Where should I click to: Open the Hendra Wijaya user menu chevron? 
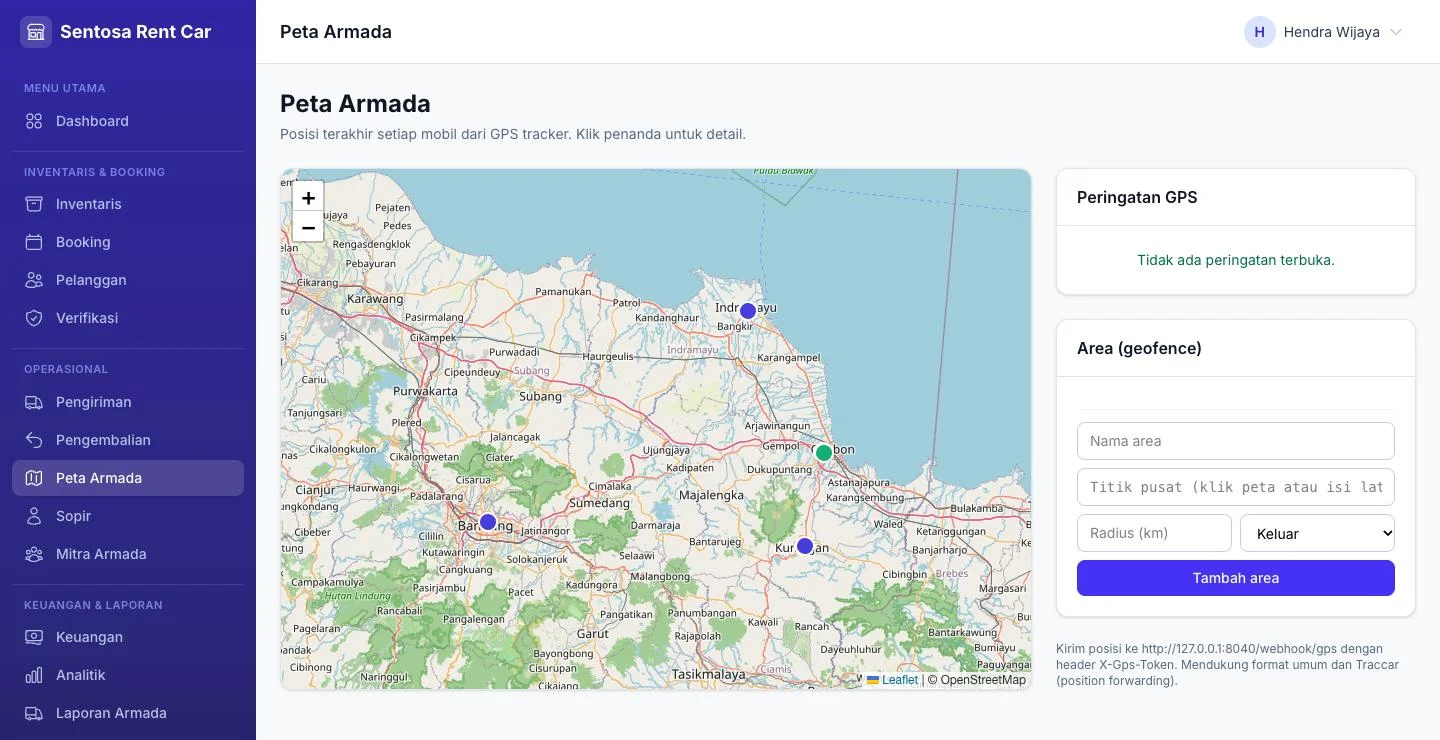1396,32
